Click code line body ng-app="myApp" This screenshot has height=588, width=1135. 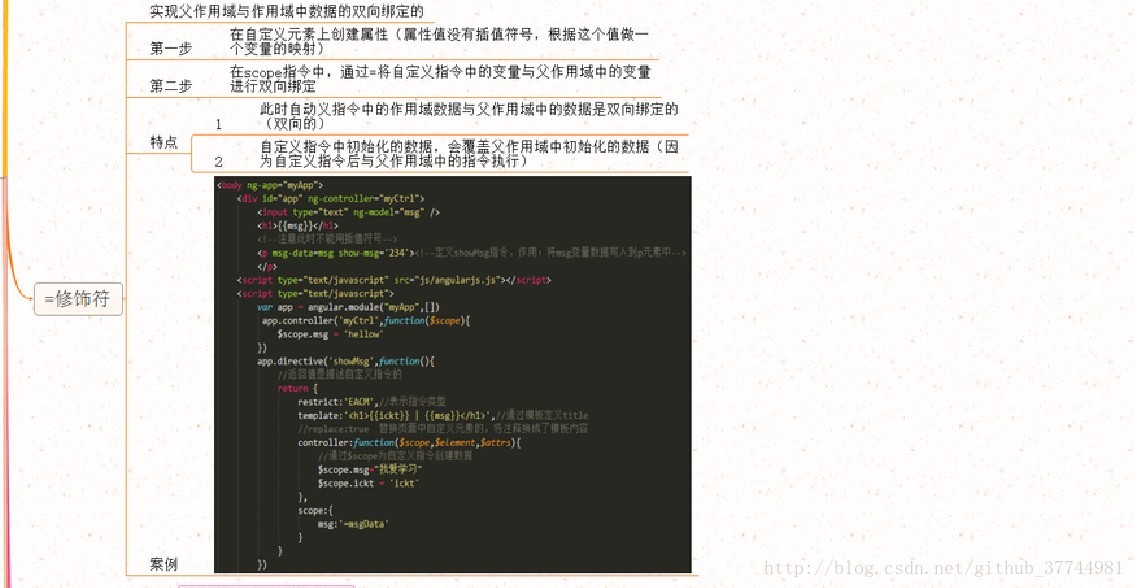pos(269,185)
